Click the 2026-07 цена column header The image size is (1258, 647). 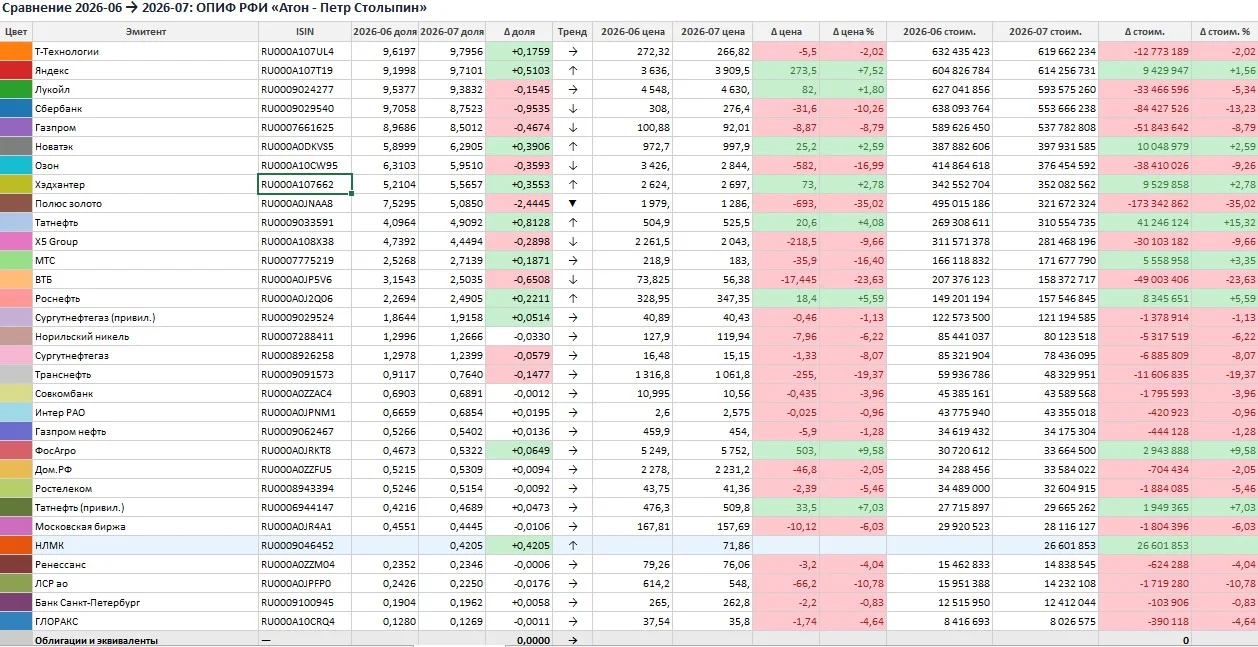click(713, 31)
